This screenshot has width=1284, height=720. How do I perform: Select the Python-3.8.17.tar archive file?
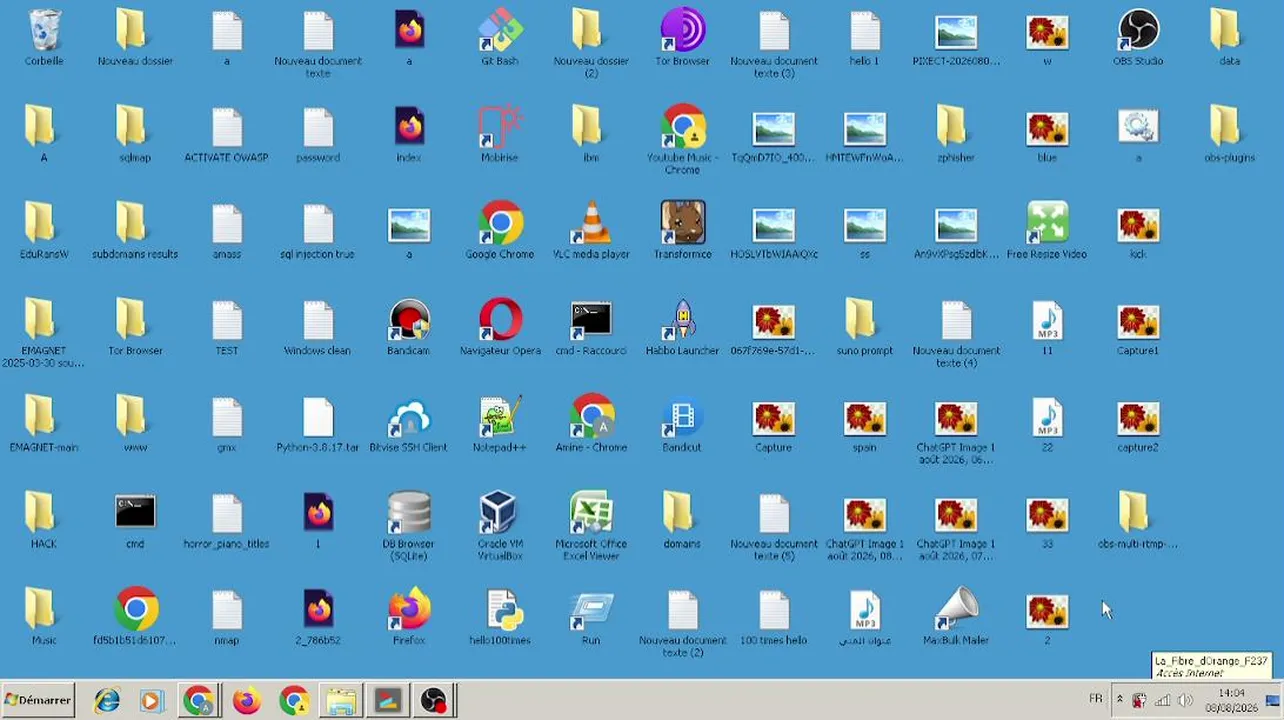318,425
